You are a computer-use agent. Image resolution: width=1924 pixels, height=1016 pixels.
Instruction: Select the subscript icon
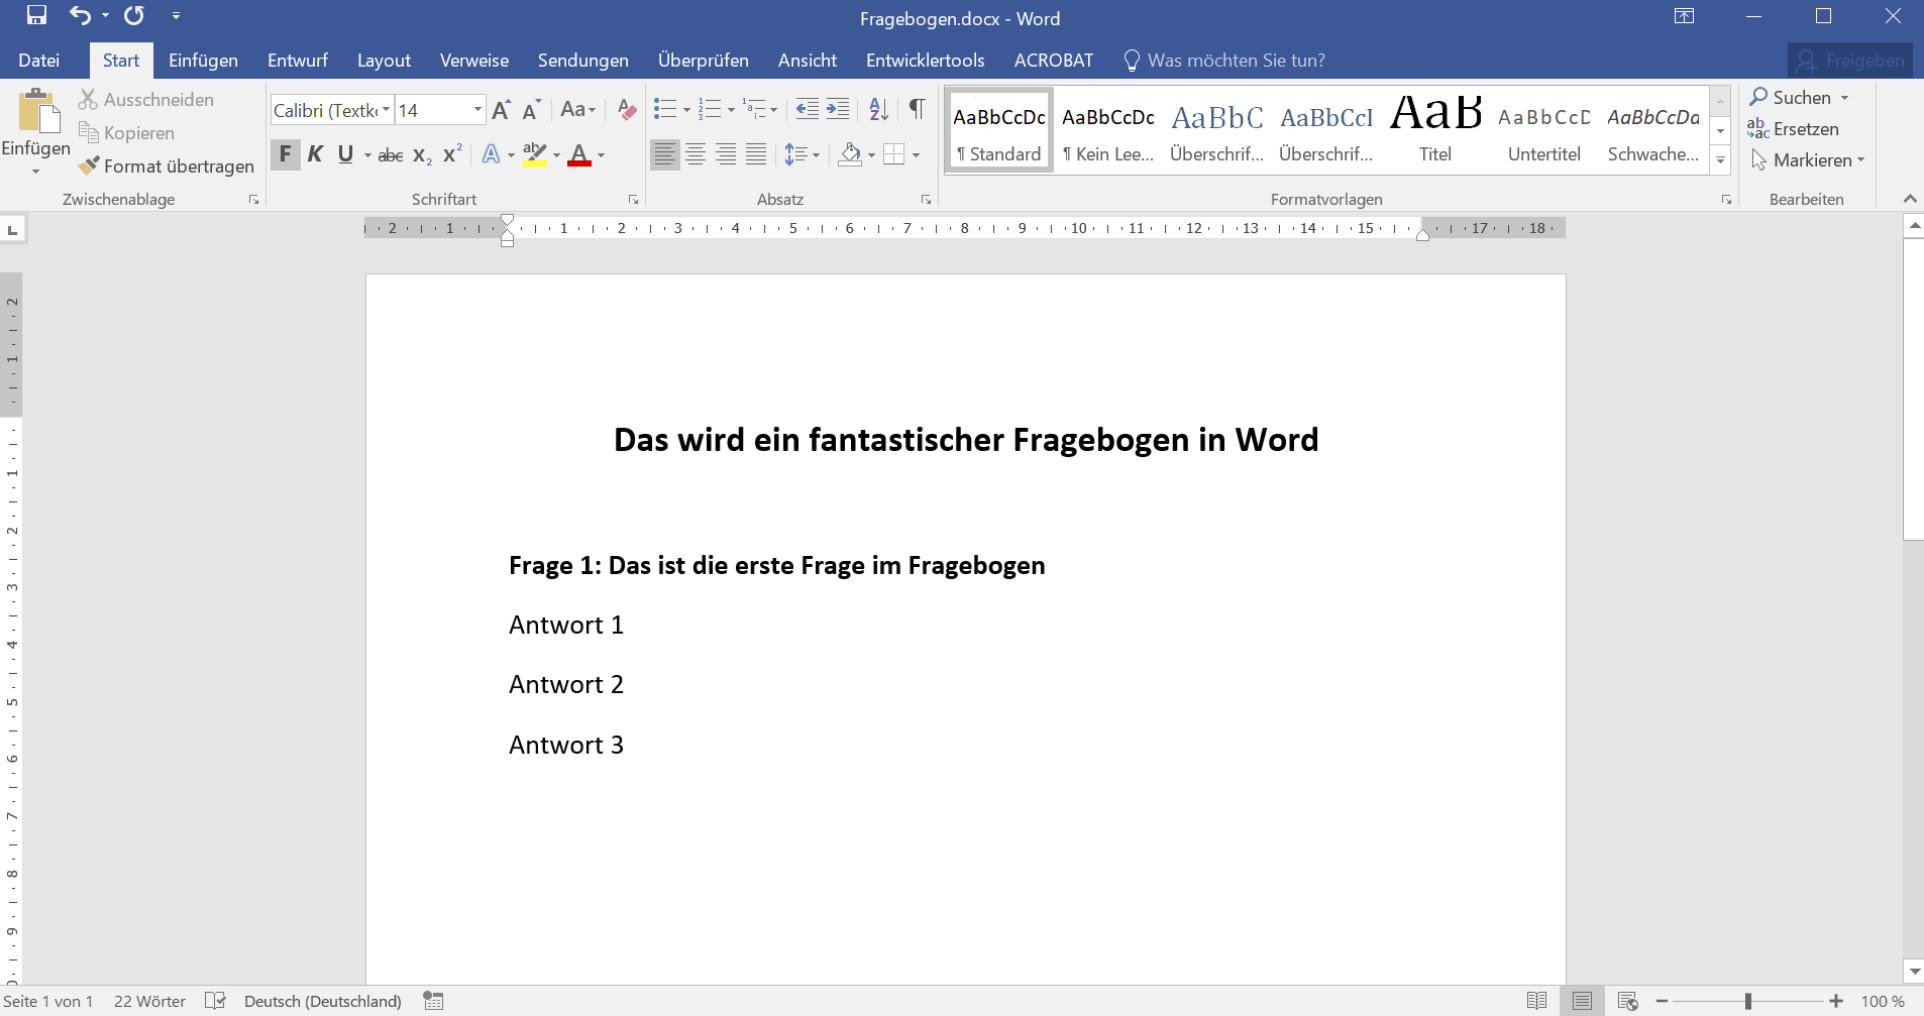[420, 154]
